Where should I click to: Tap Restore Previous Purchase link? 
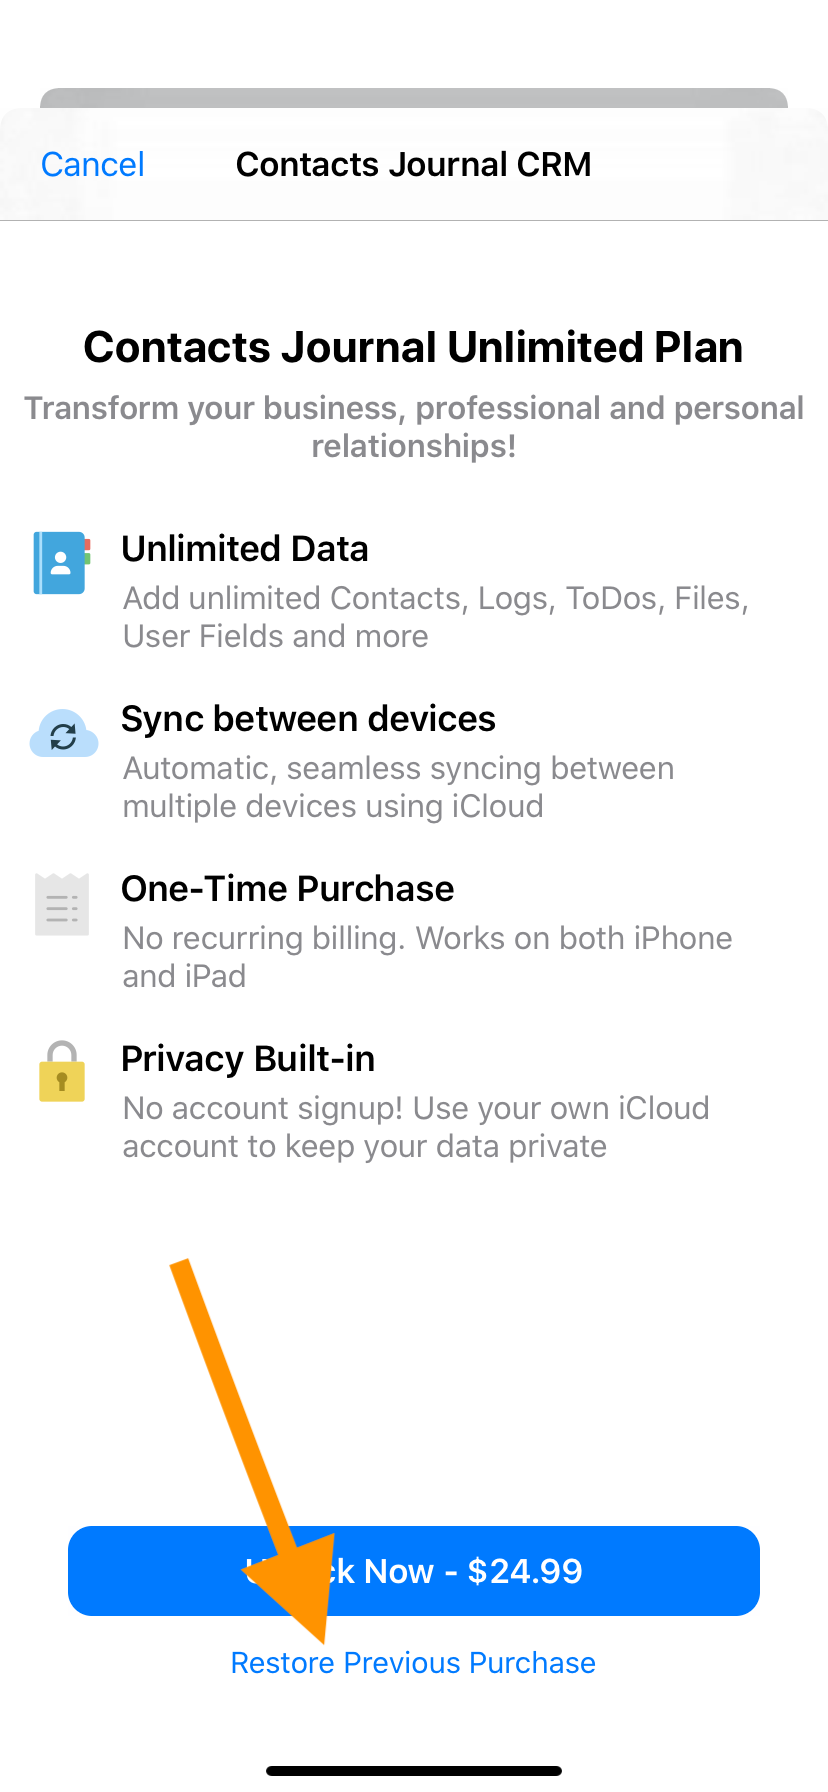(x=413, y=1663)
